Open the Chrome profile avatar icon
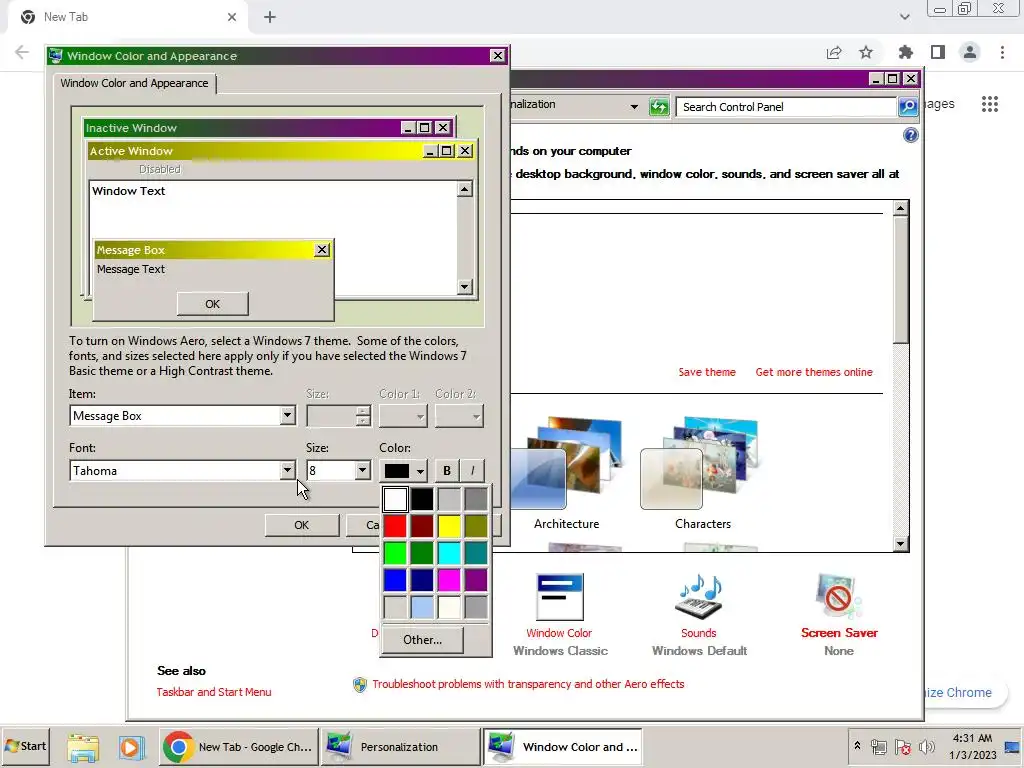Screen dimensions: 1024x768 click(x=970, y=52)
